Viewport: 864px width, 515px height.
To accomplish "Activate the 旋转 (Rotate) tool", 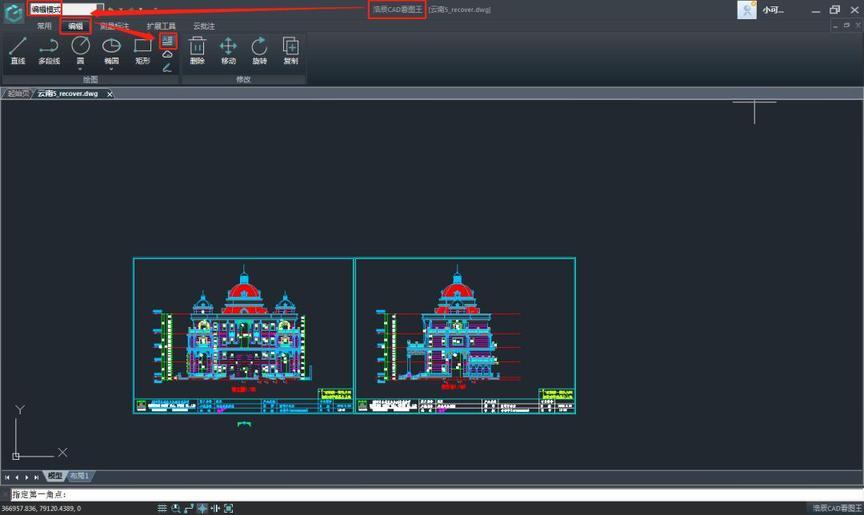I will coord(259,48).
